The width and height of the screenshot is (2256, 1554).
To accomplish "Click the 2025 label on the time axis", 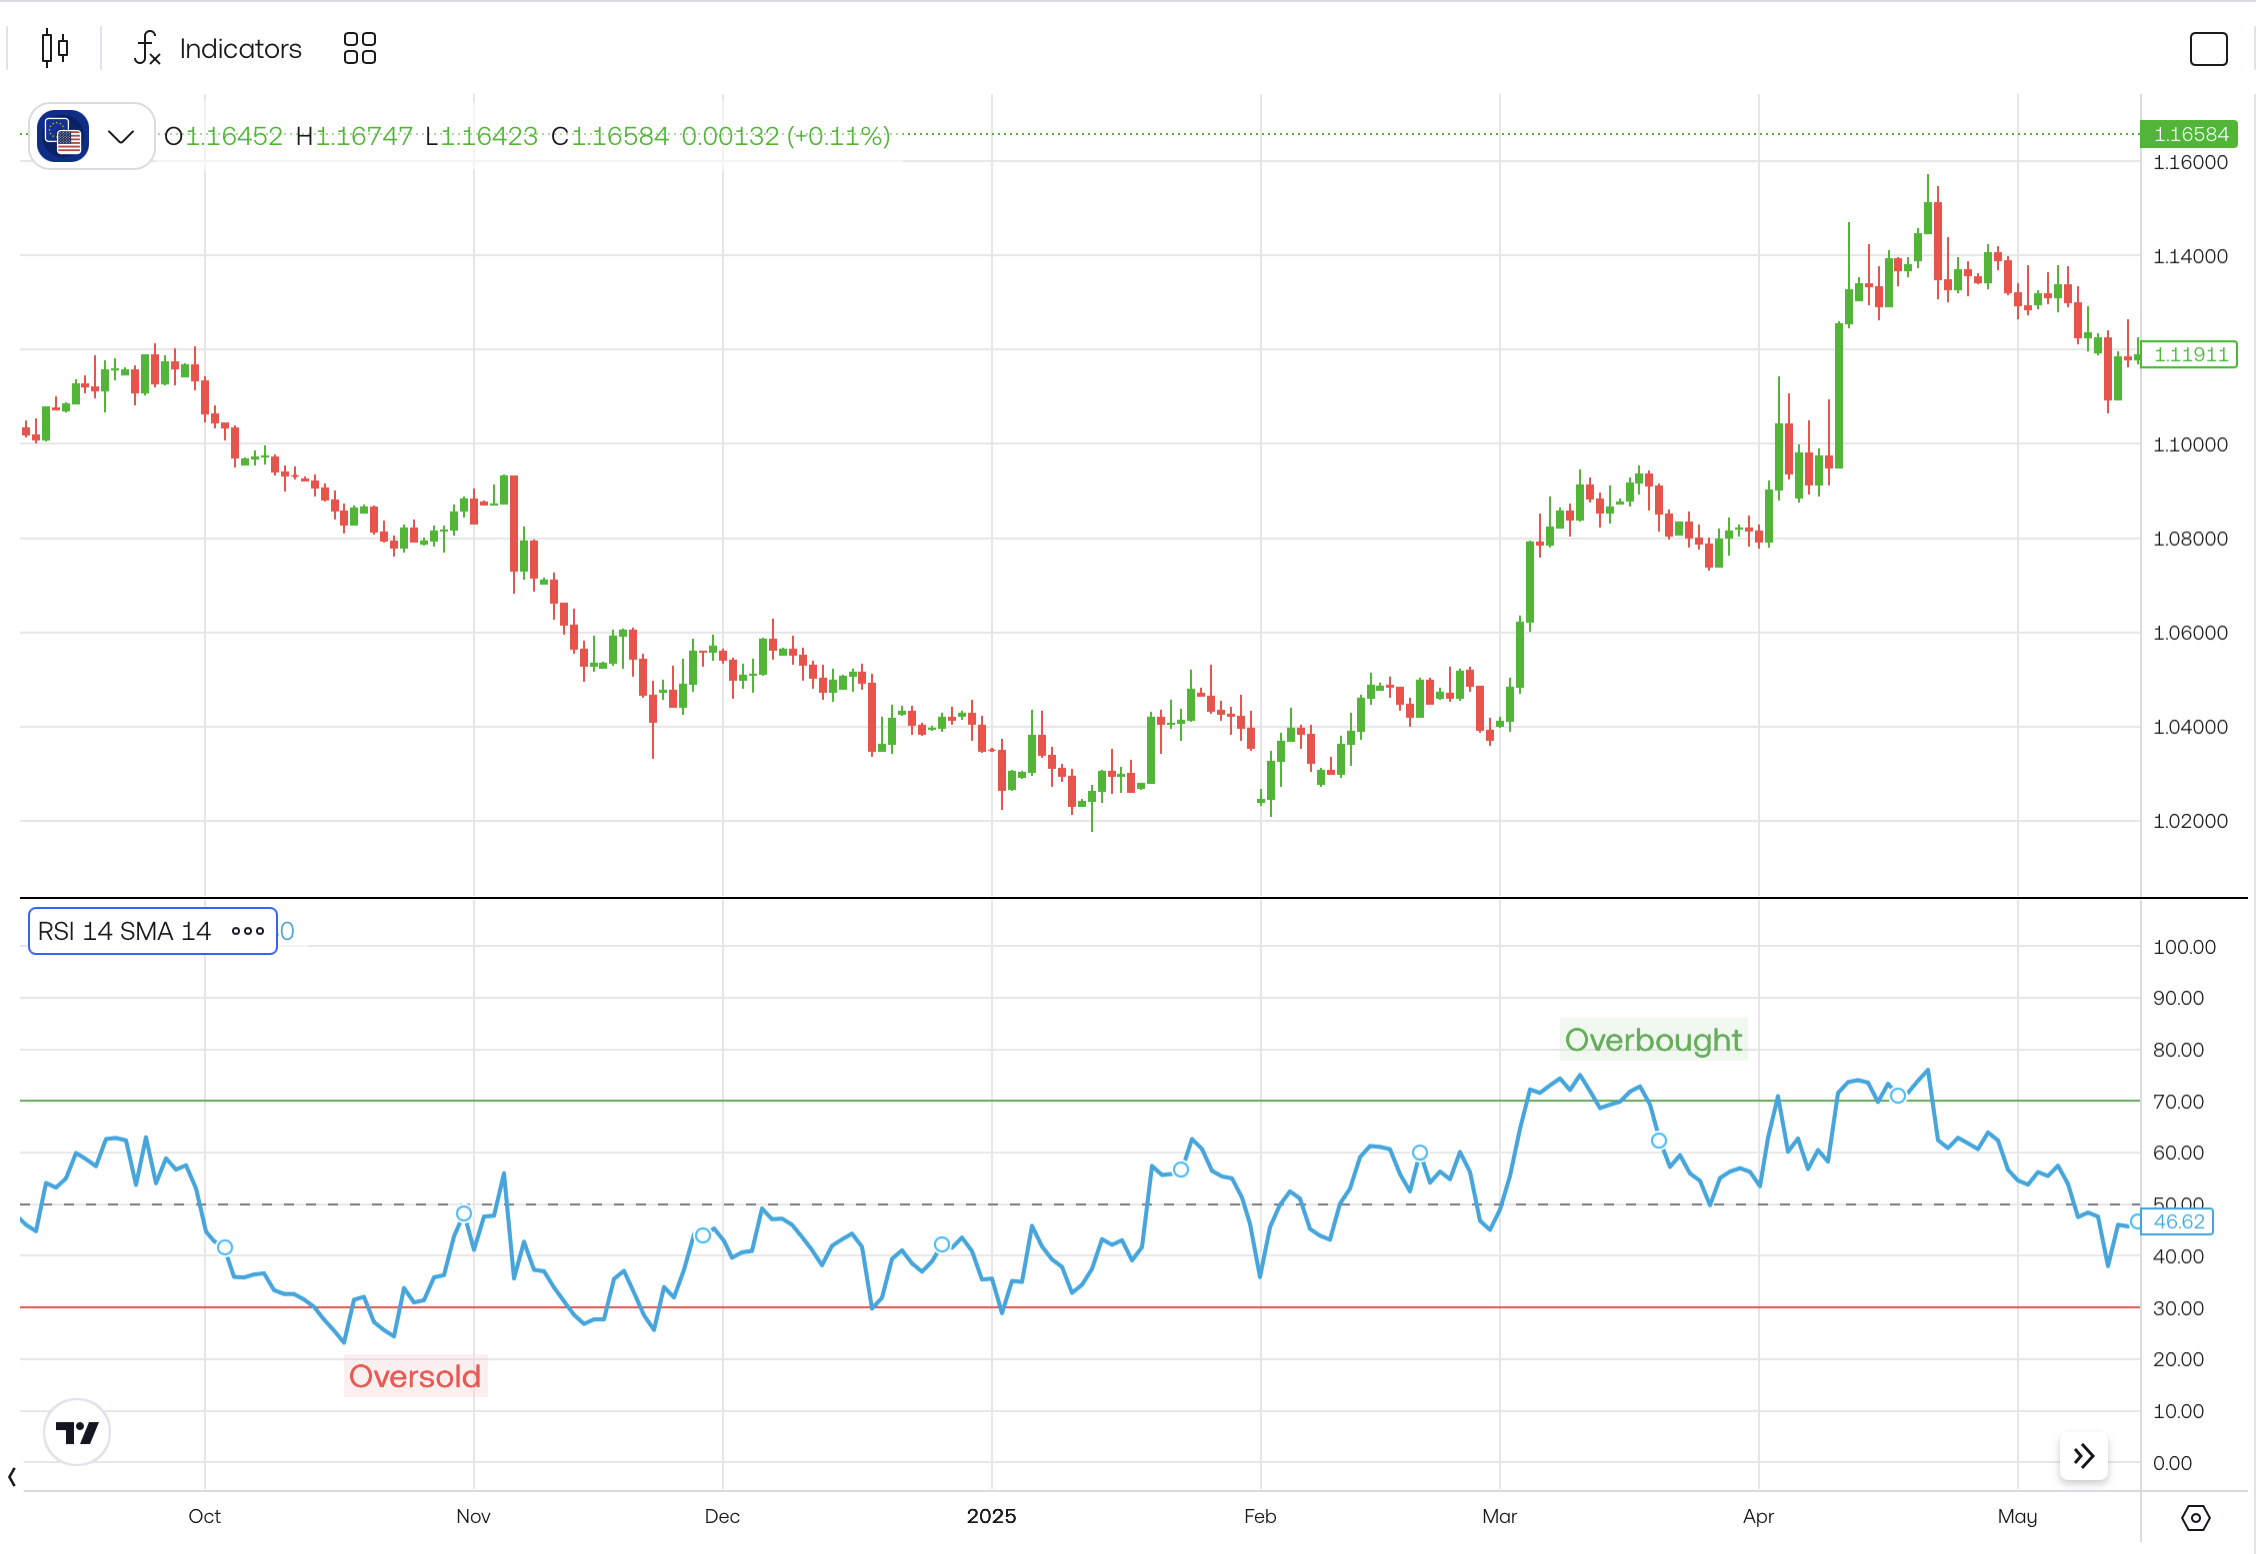I will click(x=992, y=1516).
